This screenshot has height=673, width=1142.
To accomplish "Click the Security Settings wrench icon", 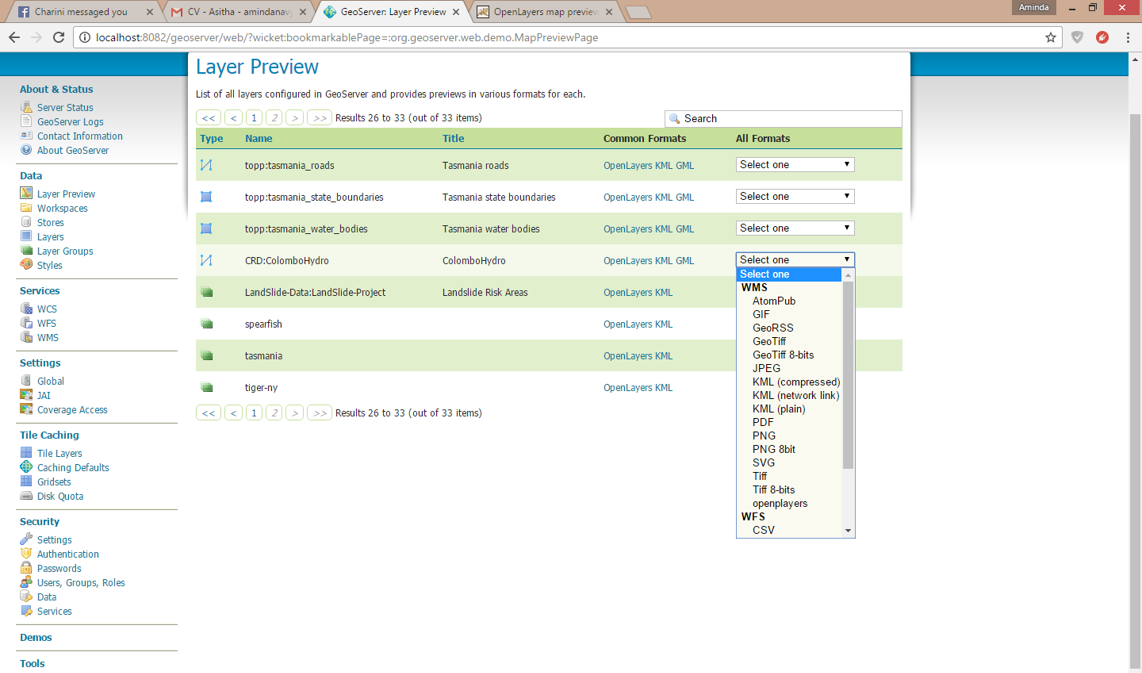I will pos(26,539).
